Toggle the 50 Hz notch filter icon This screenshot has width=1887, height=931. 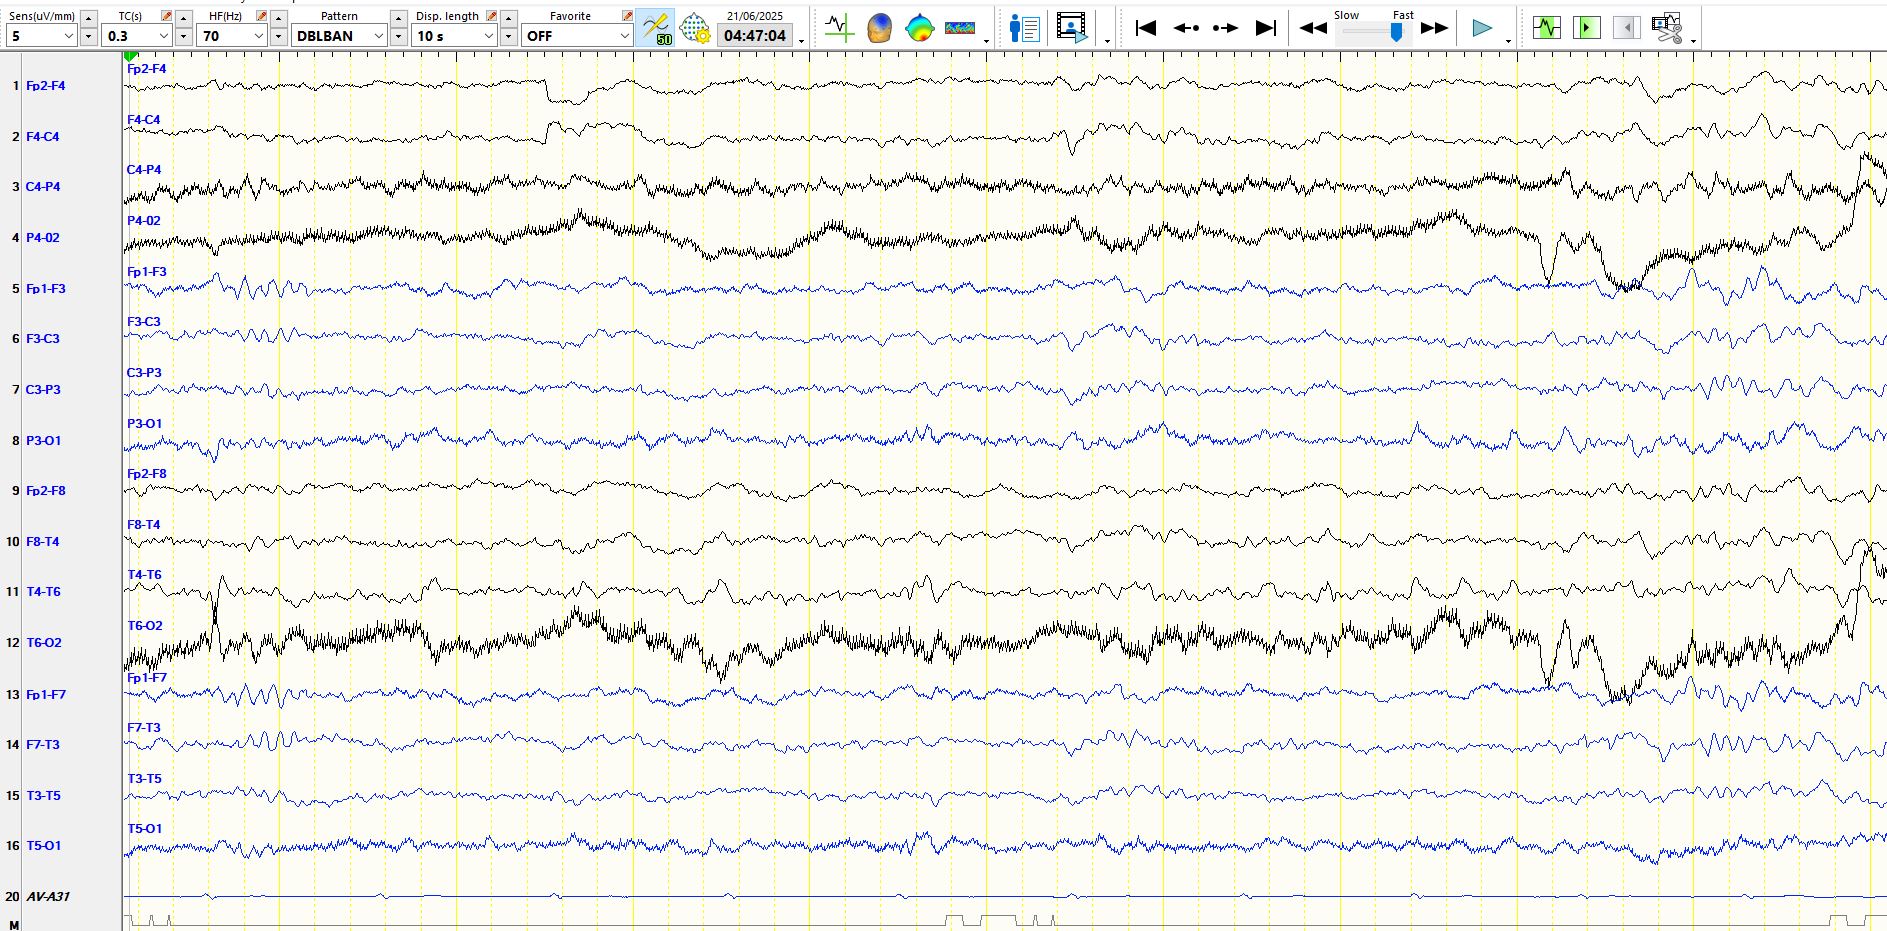656,28
